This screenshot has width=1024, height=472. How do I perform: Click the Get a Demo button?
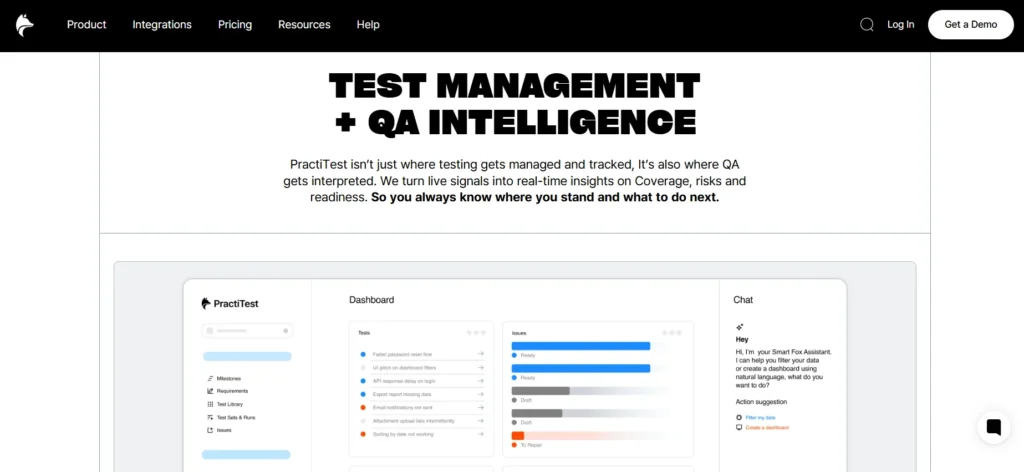(x=970, y=25)
